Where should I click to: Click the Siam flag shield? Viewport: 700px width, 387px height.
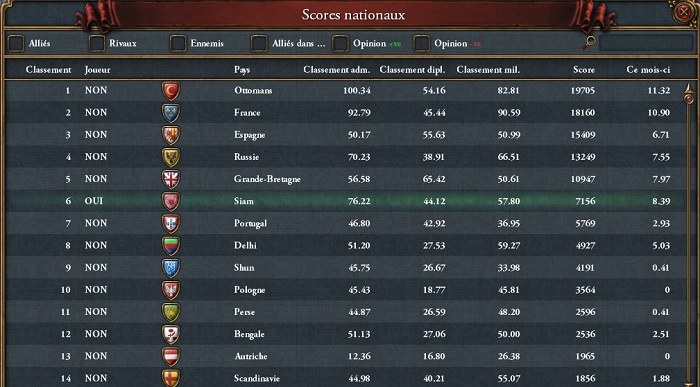tap(171, 201)
